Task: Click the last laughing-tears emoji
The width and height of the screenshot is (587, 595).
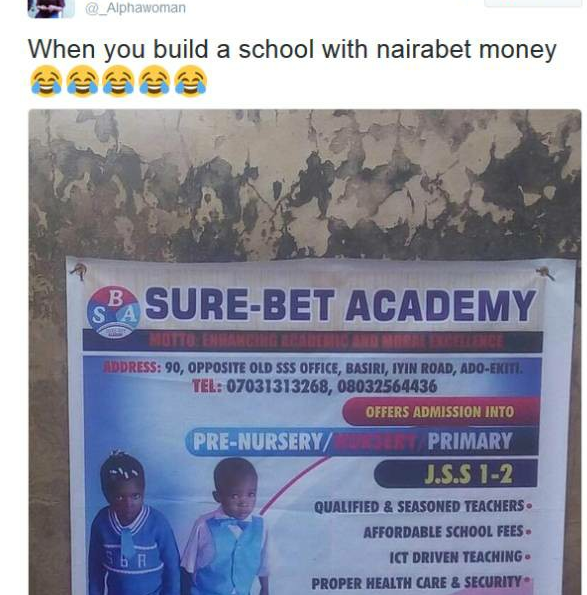Action: [190, 81]
